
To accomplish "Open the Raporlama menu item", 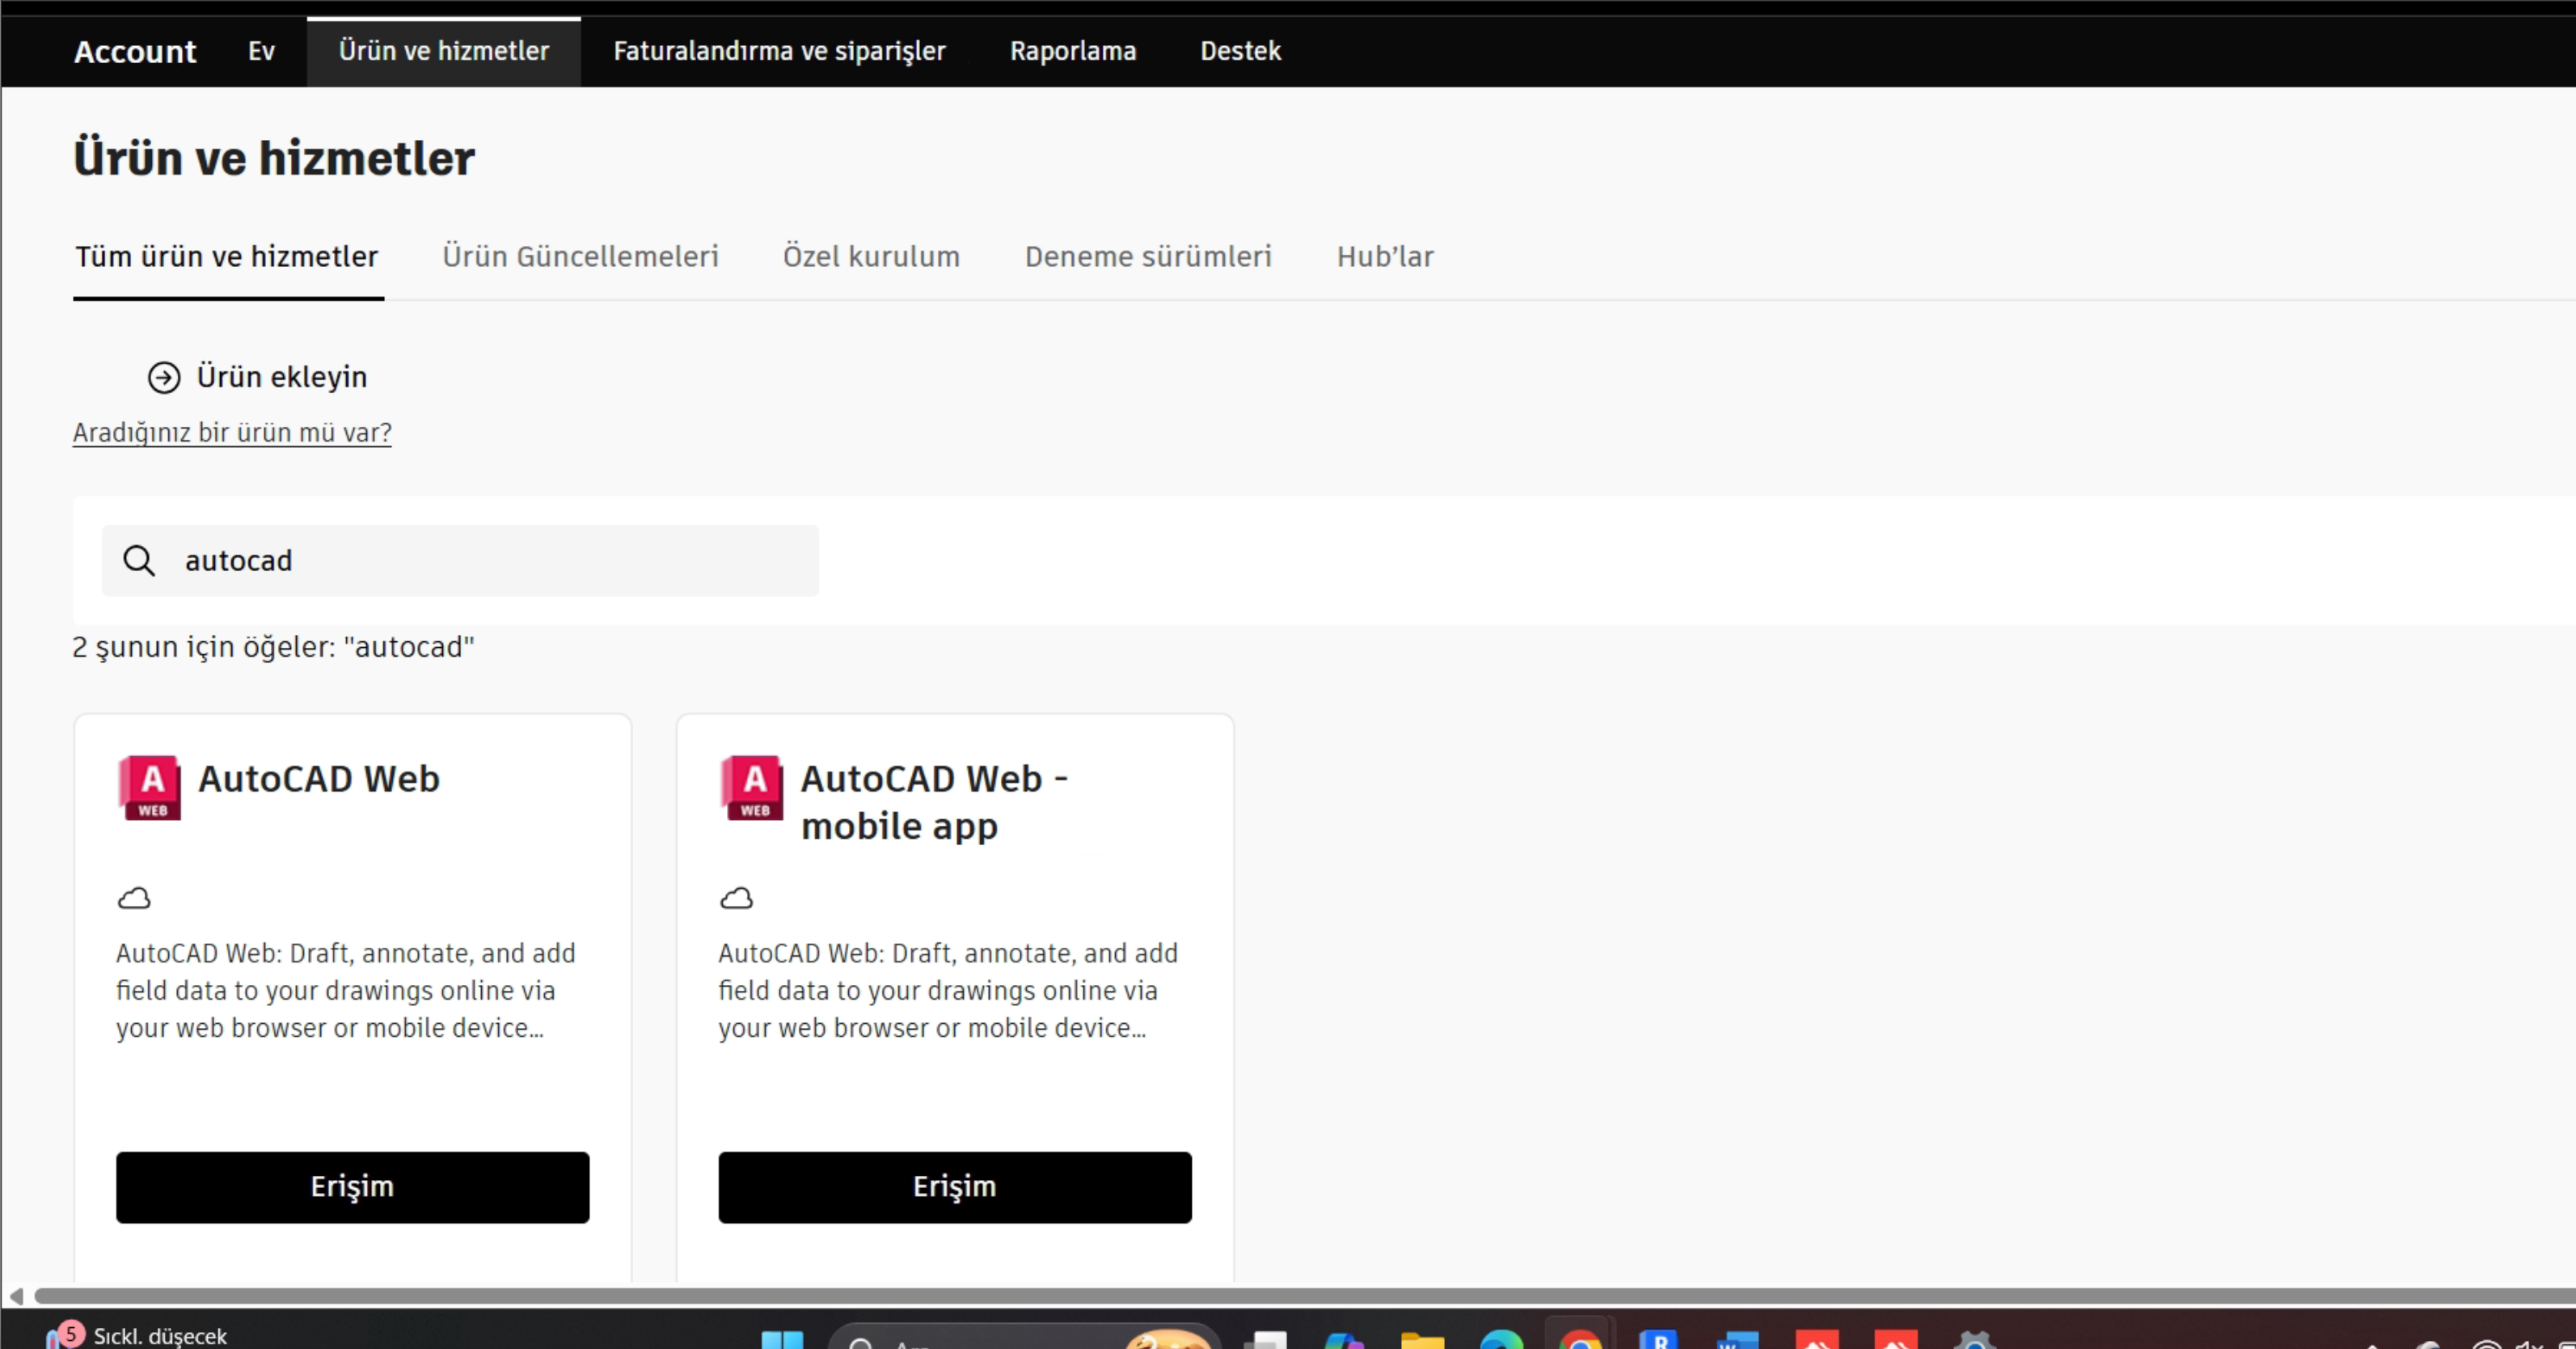I will point(1073,51).
